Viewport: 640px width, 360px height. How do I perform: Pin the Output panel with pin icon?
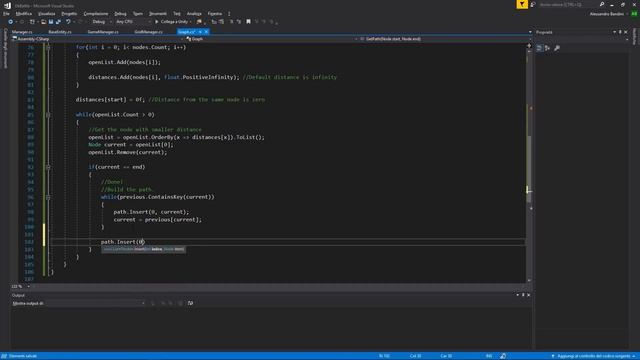pos(523,295)
